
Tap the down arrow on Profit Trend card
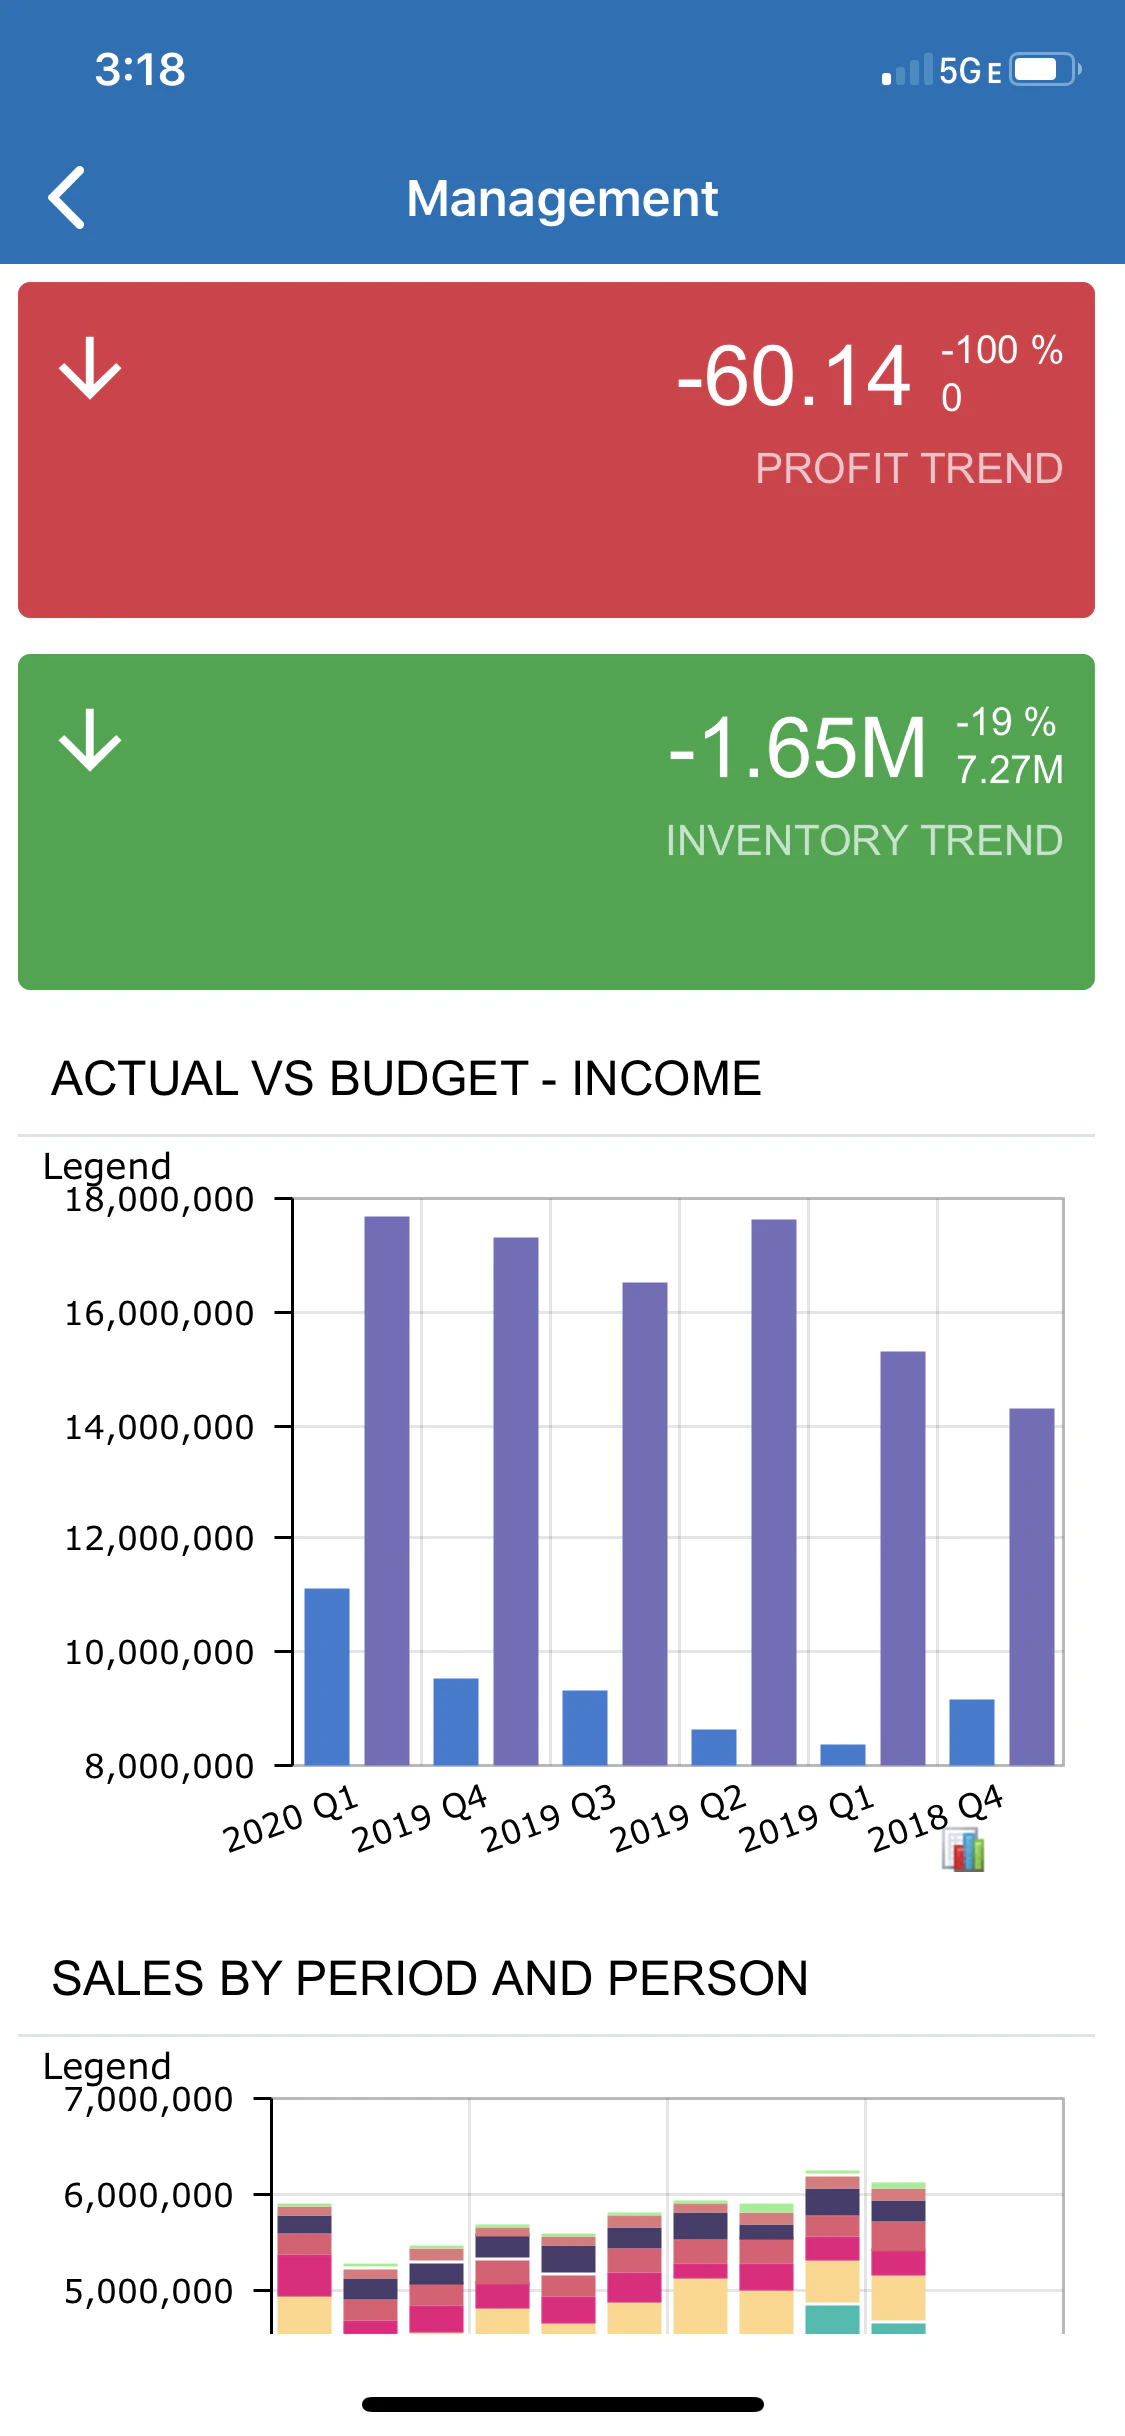90,368
